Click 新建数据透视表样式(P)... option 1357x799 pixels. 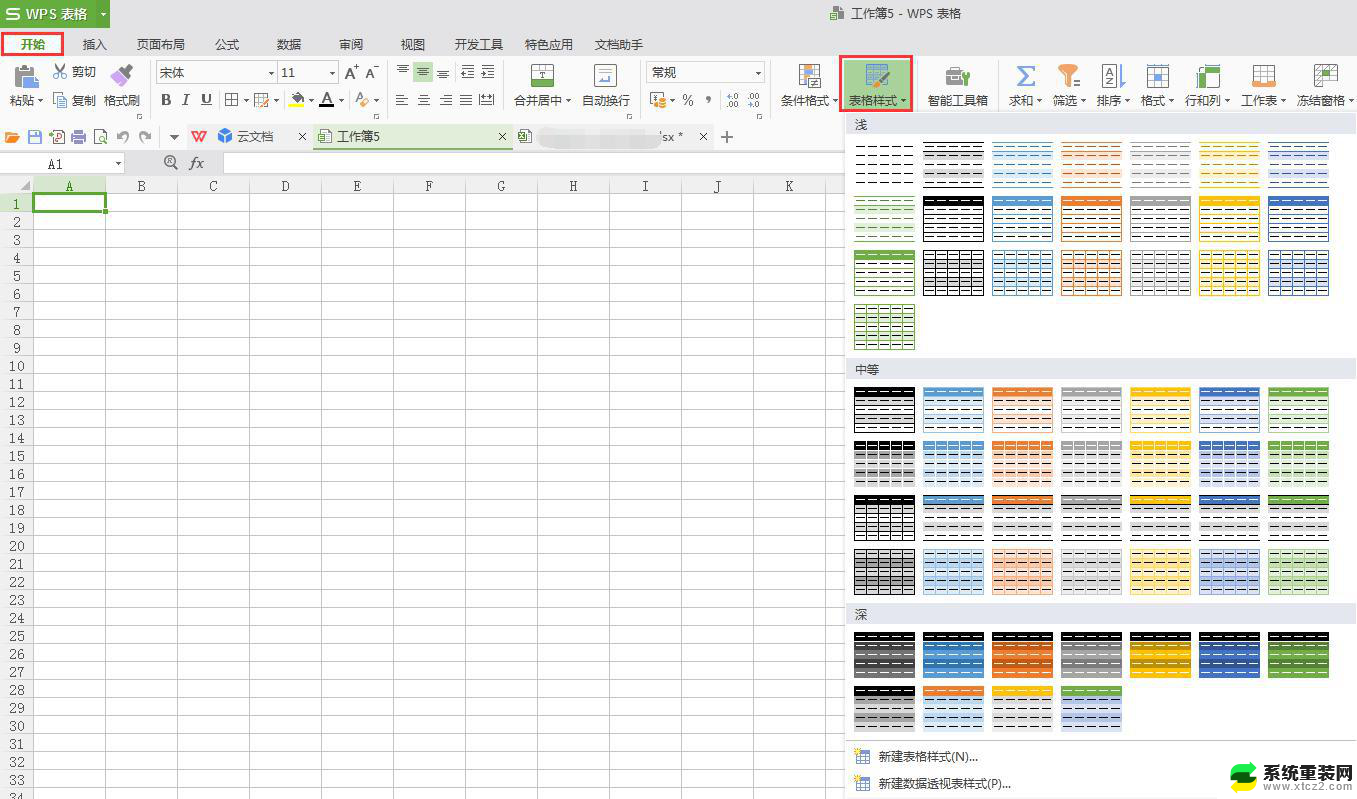coord(945,784)
